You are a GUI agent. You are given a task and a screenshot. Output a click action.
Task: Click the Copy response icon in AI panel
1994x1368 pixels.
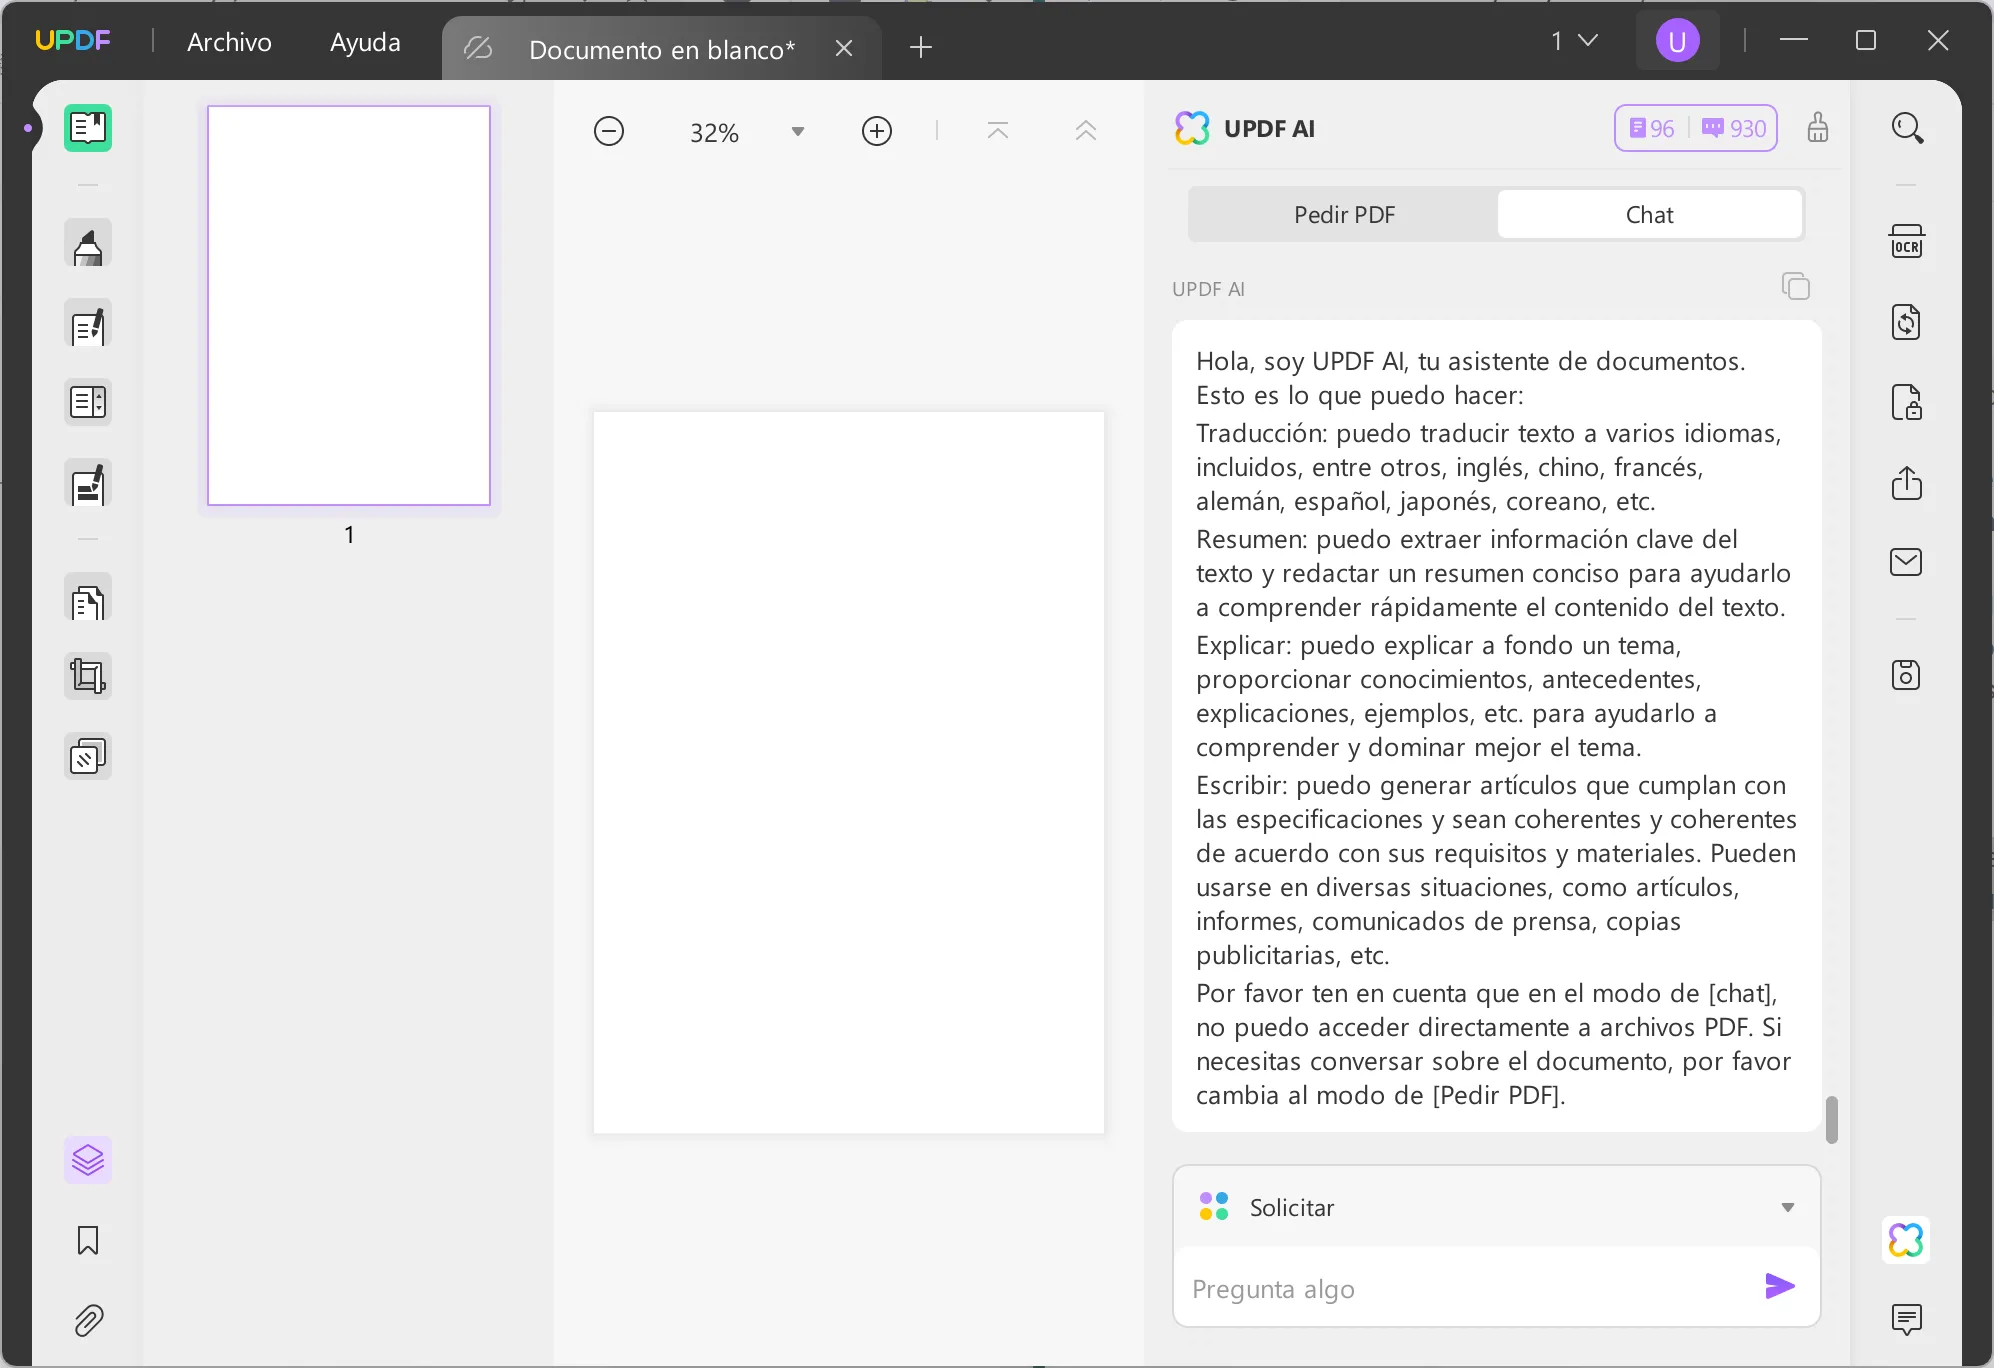tap(1796, 286)
